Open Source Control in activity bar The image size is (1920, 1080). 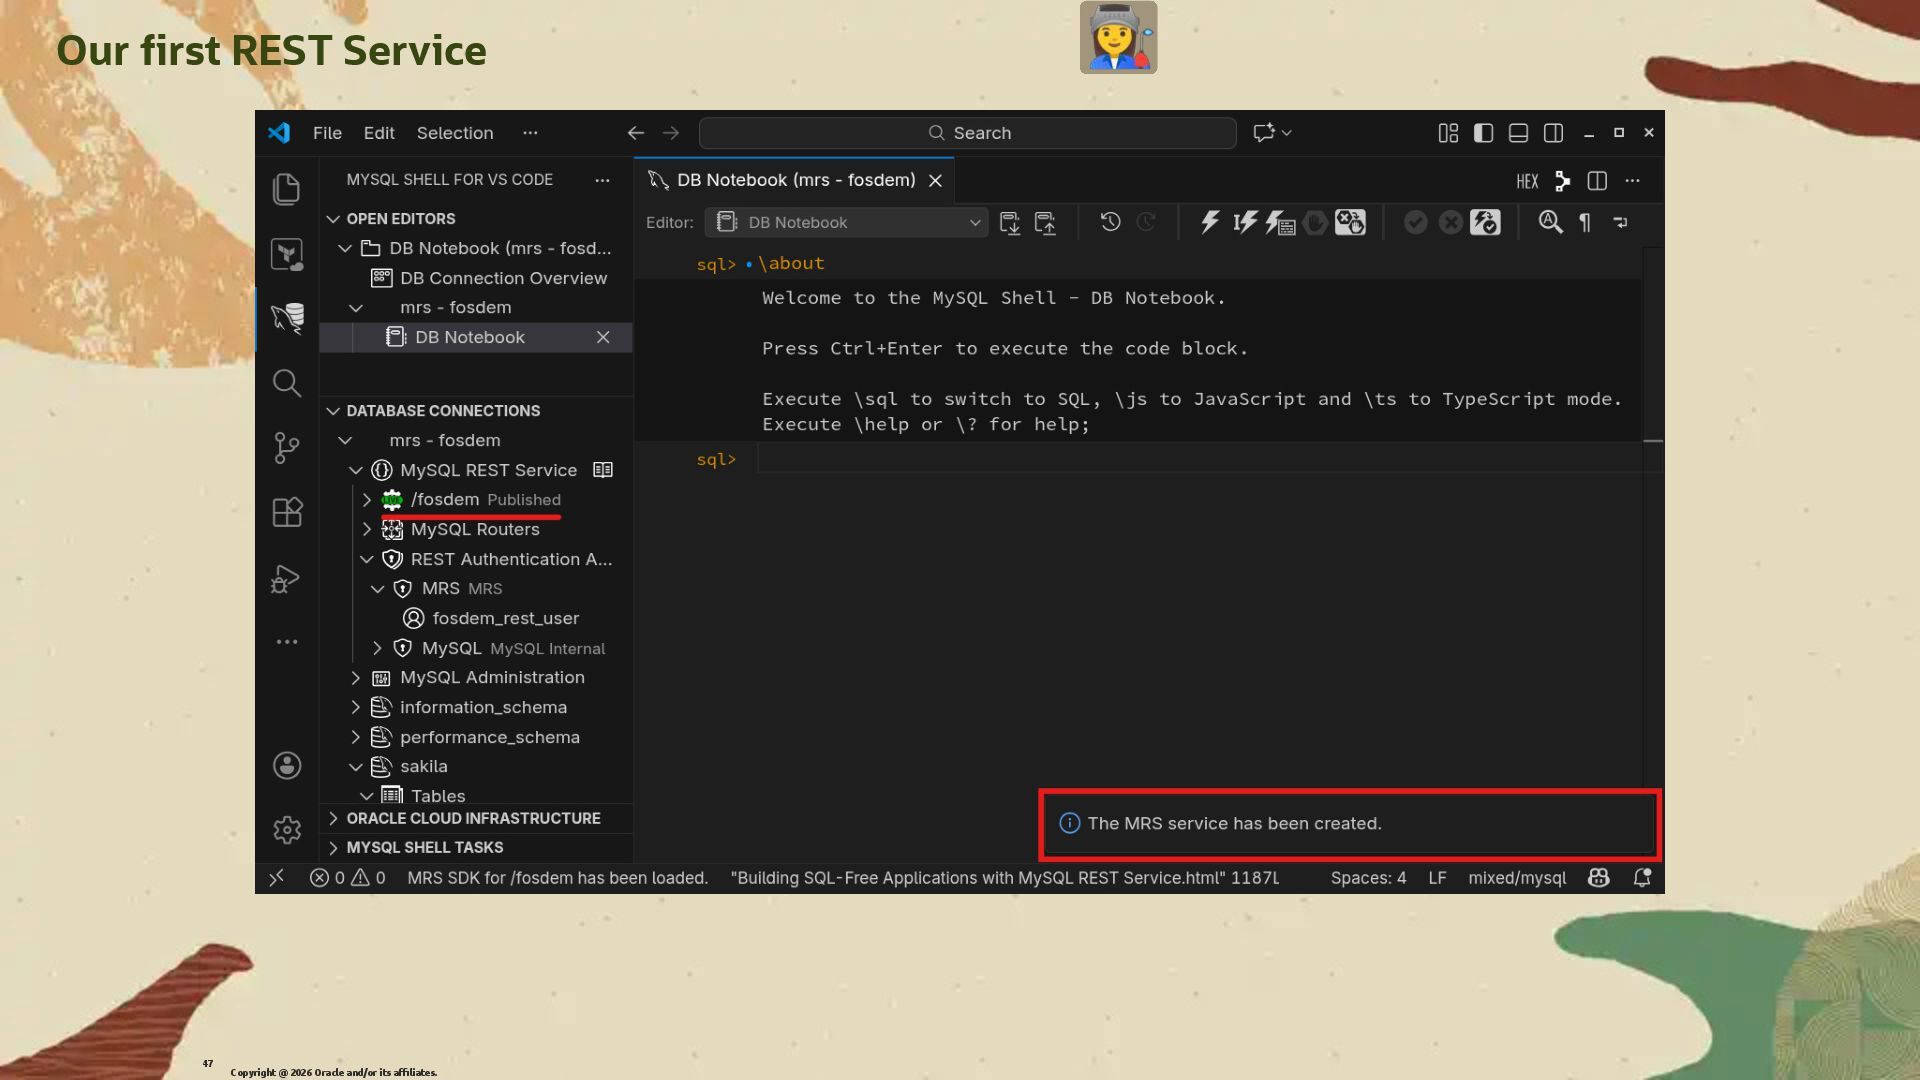point(287,447)
